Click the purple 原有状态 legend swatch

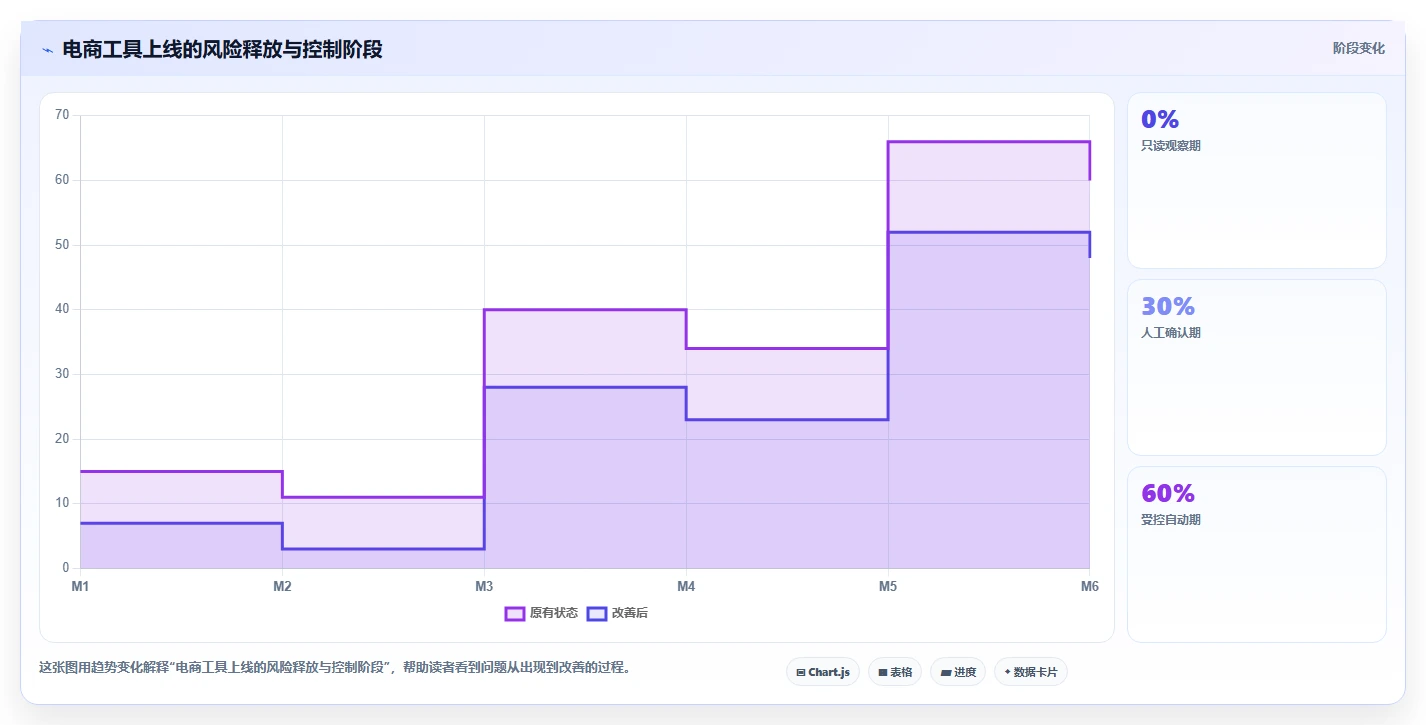[x=515, y=613]
